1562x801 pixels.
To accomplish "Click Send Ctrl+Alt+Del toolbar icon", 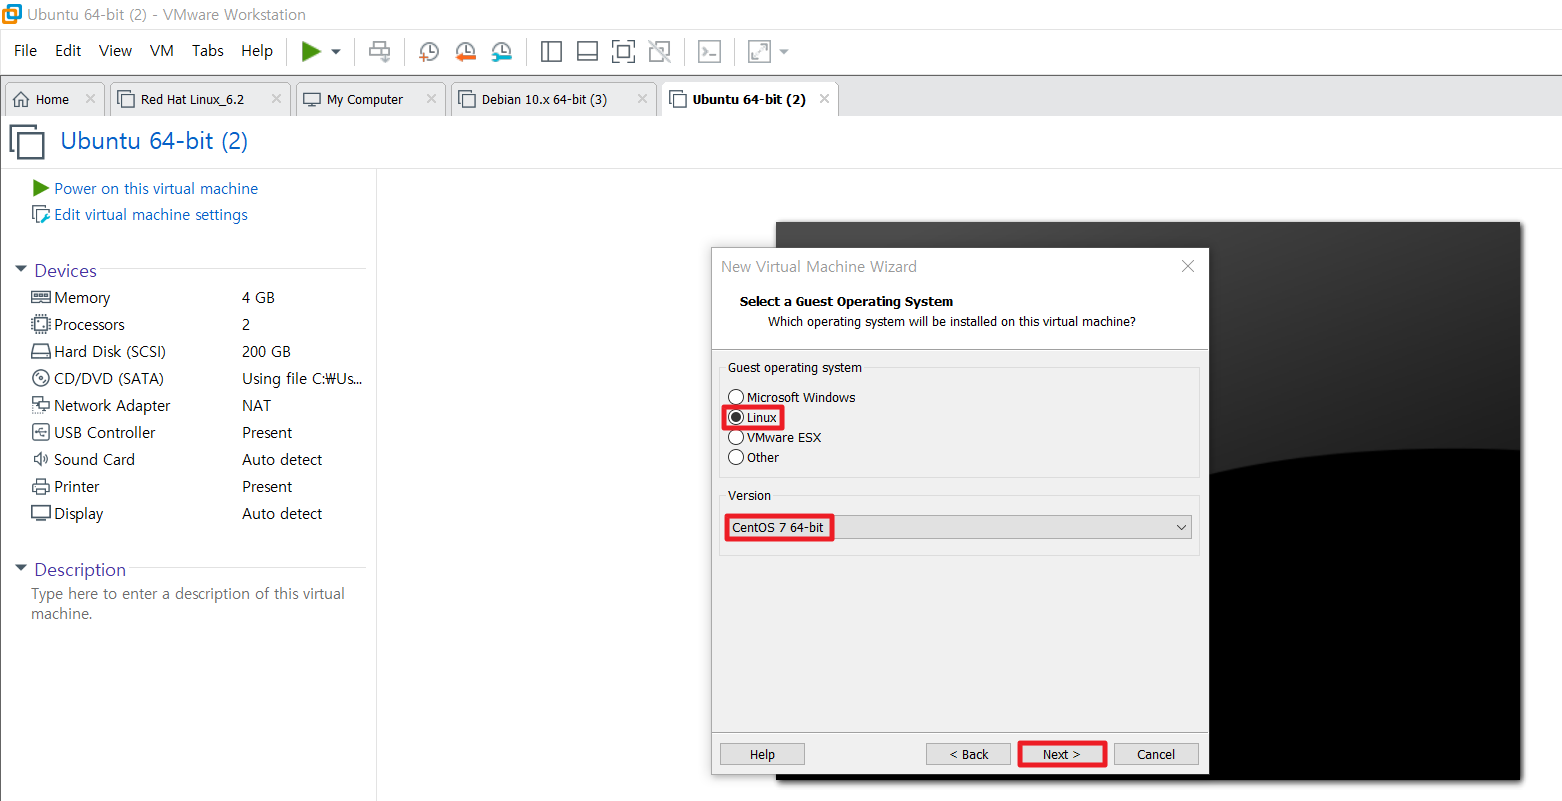I will point(380,51).
